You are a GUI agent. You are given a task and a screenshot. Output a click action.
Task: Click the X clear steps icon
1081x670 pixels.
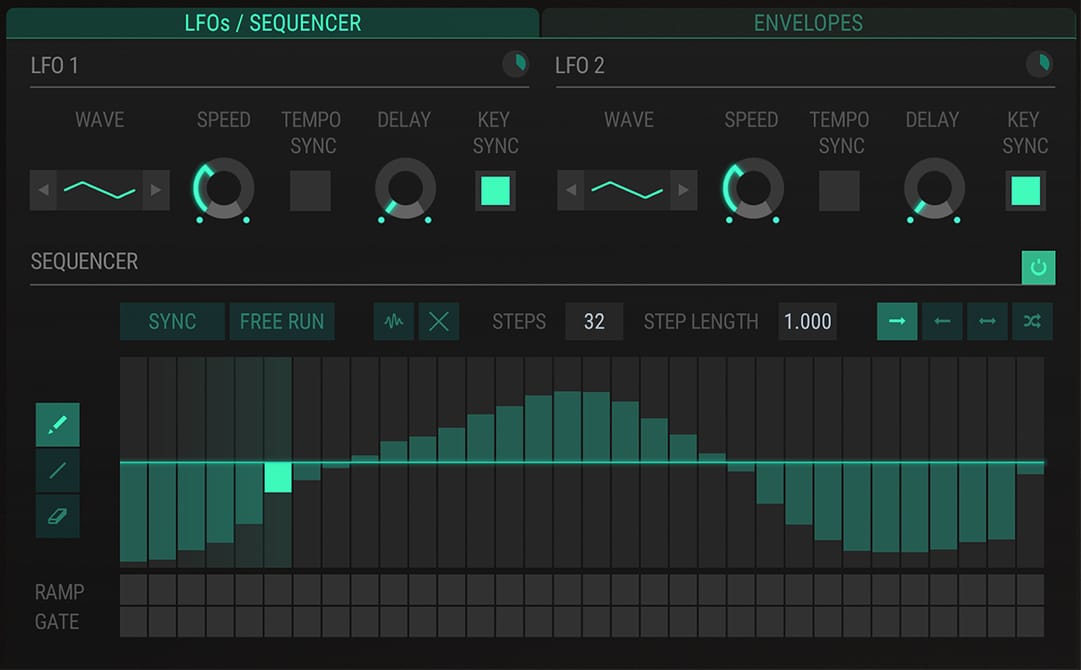point(438,321)
